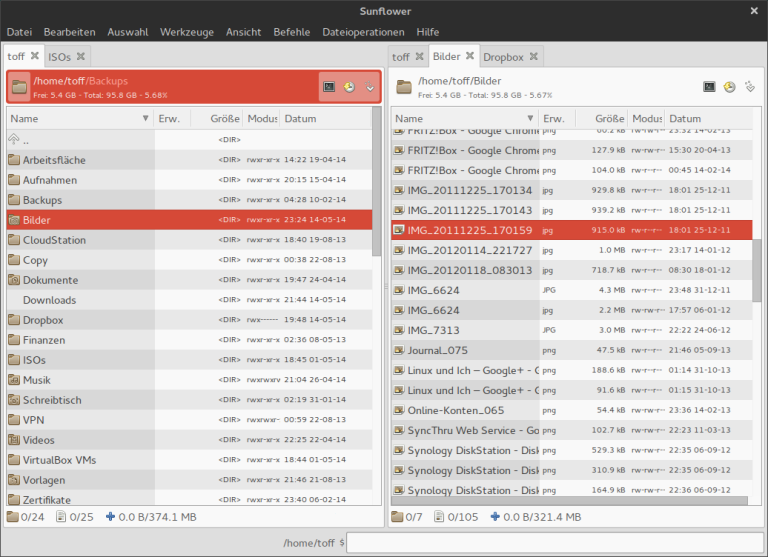Click right status bar file count icon

(x=439, y=516)
